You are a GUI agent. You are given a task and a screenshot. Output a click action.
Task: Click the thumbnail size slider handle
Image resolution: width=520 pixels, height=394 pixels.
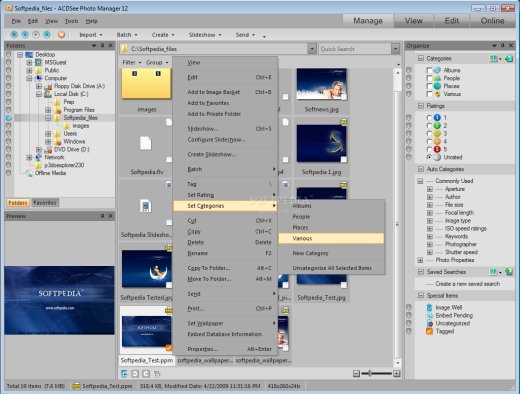point(370,374)
